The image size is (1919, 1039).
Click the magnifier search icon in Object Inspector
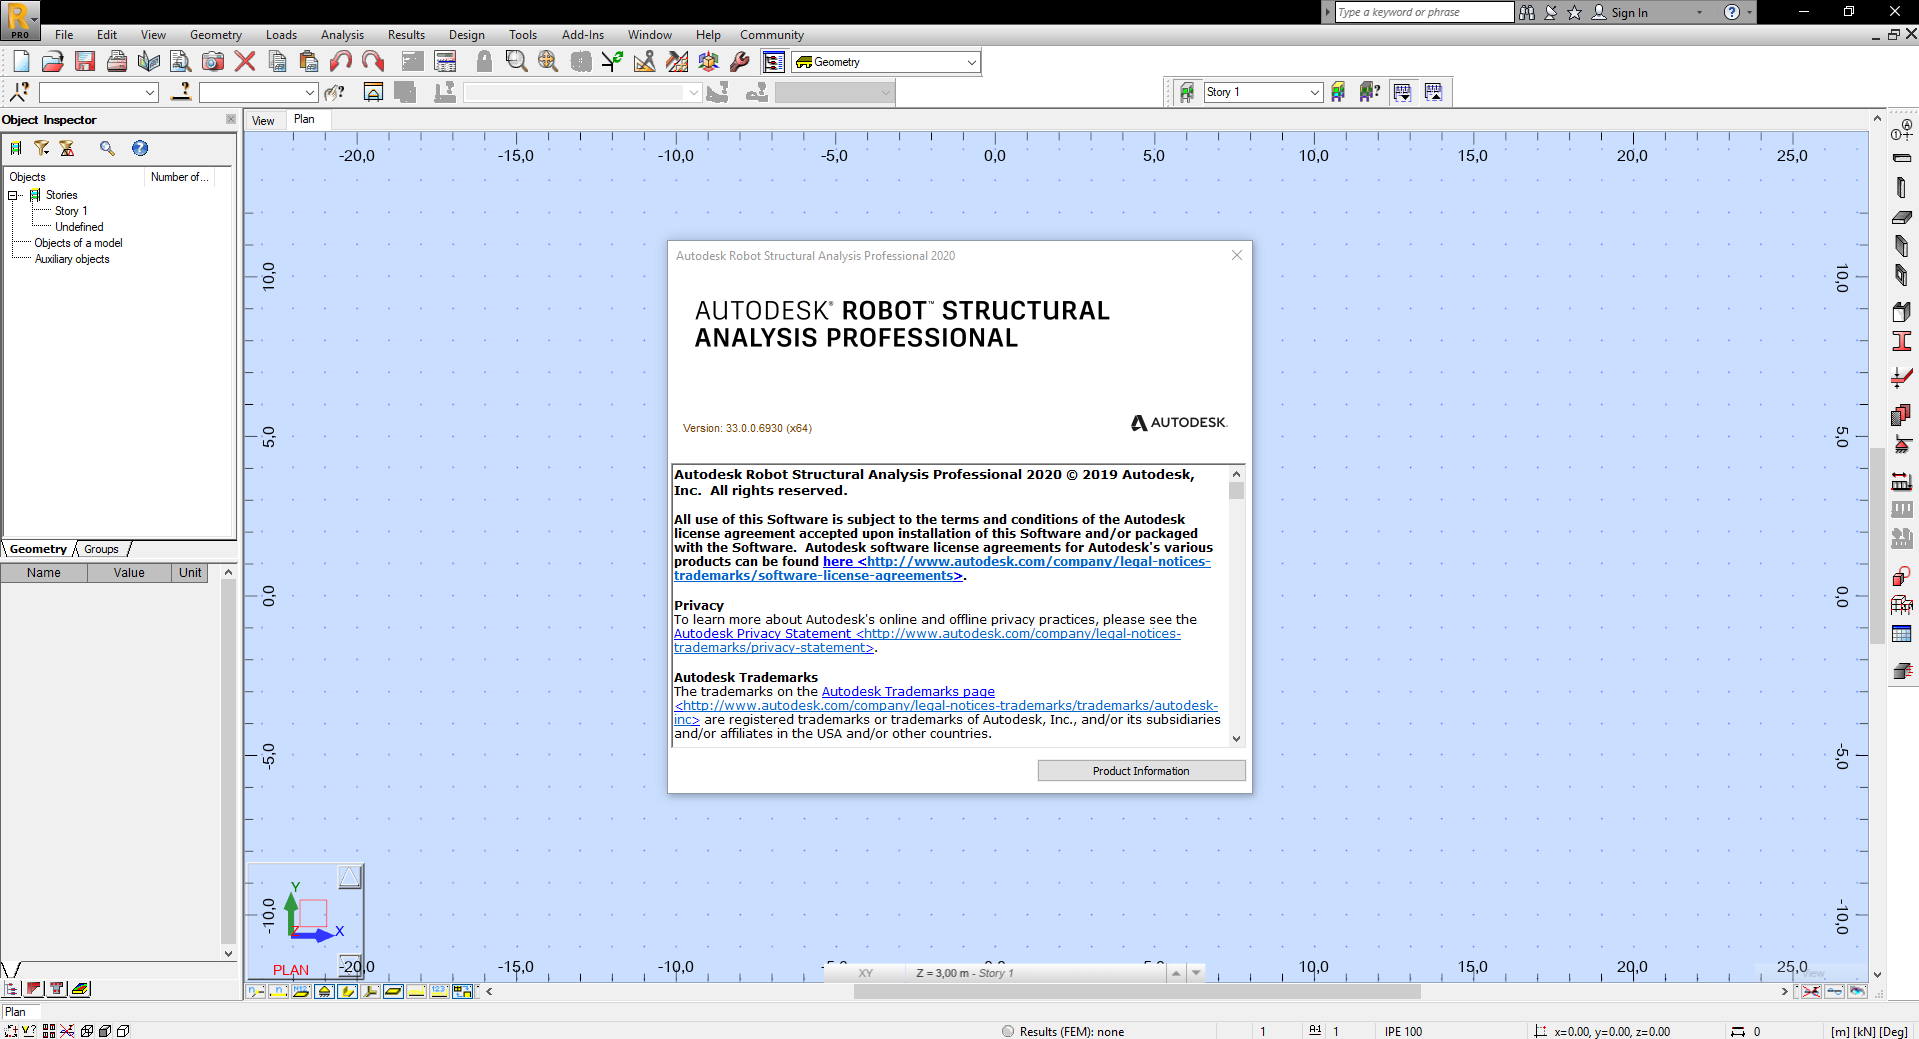pyautogui.click(x=107, y=148)
